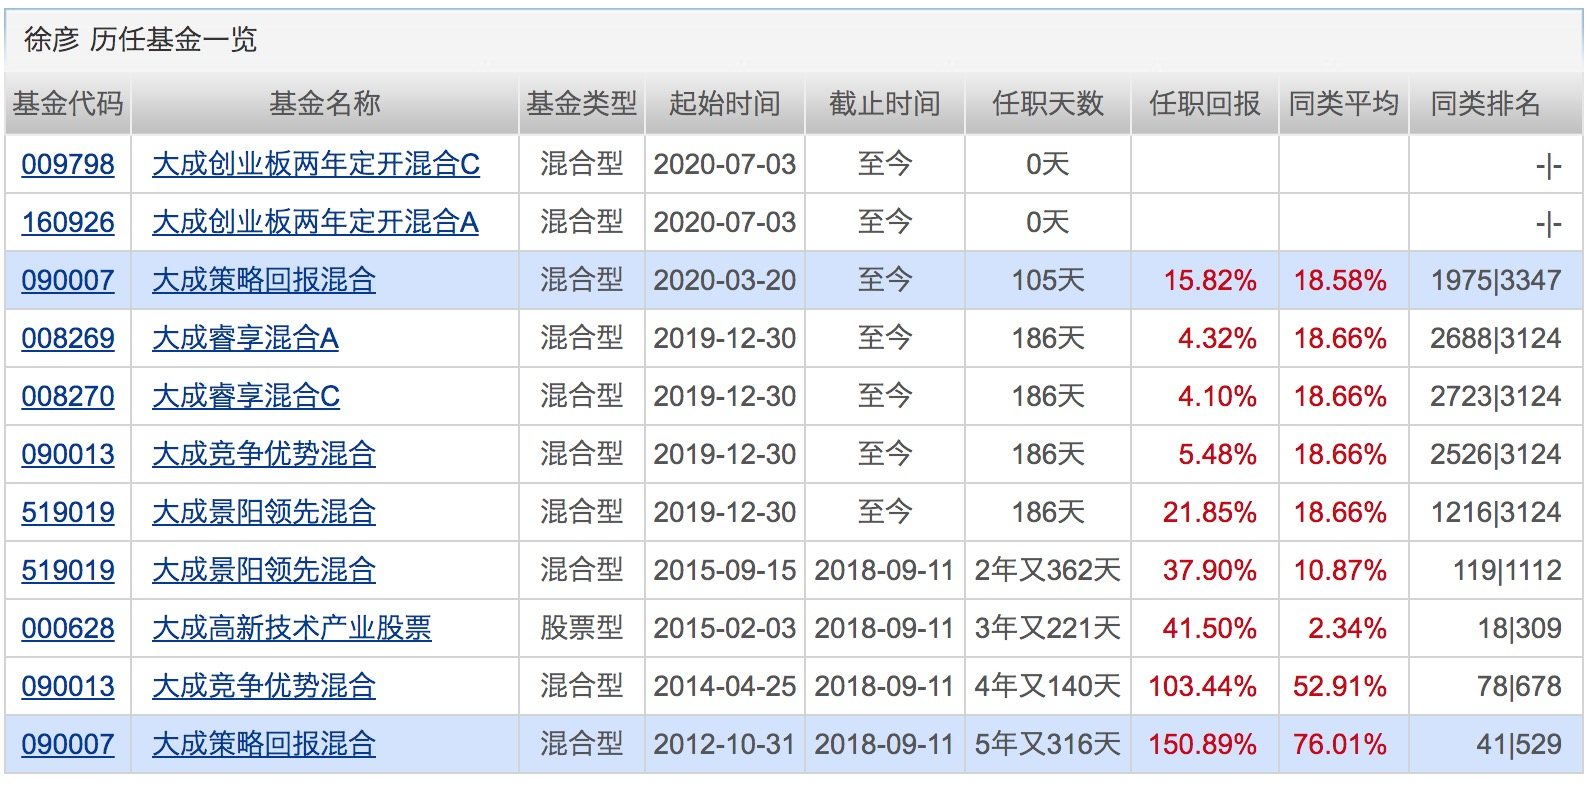Click the 基金类型 column header

(x=582, y=103)
